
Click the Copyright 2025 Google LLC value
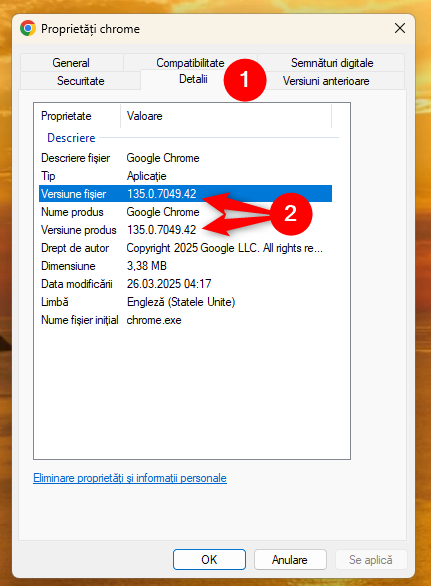(225, 248)
